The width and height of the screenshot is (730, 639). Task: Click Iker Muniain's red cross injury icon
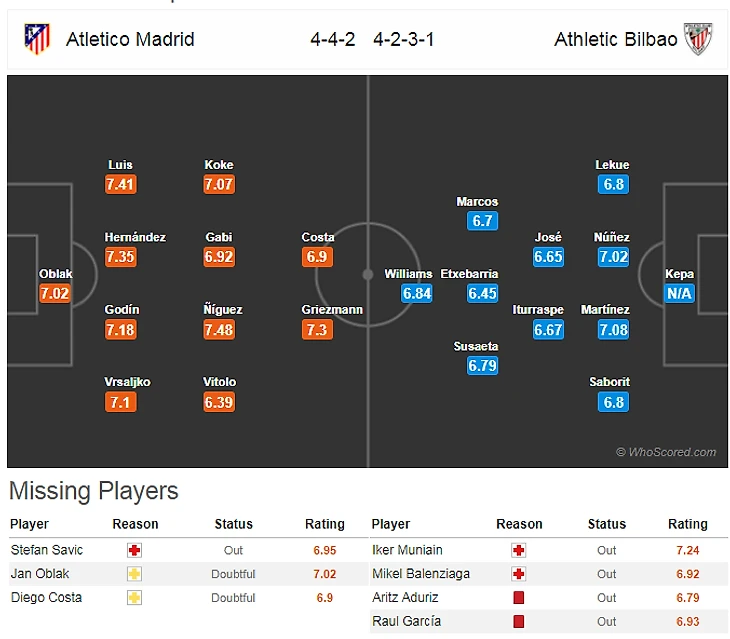(518, 550)
